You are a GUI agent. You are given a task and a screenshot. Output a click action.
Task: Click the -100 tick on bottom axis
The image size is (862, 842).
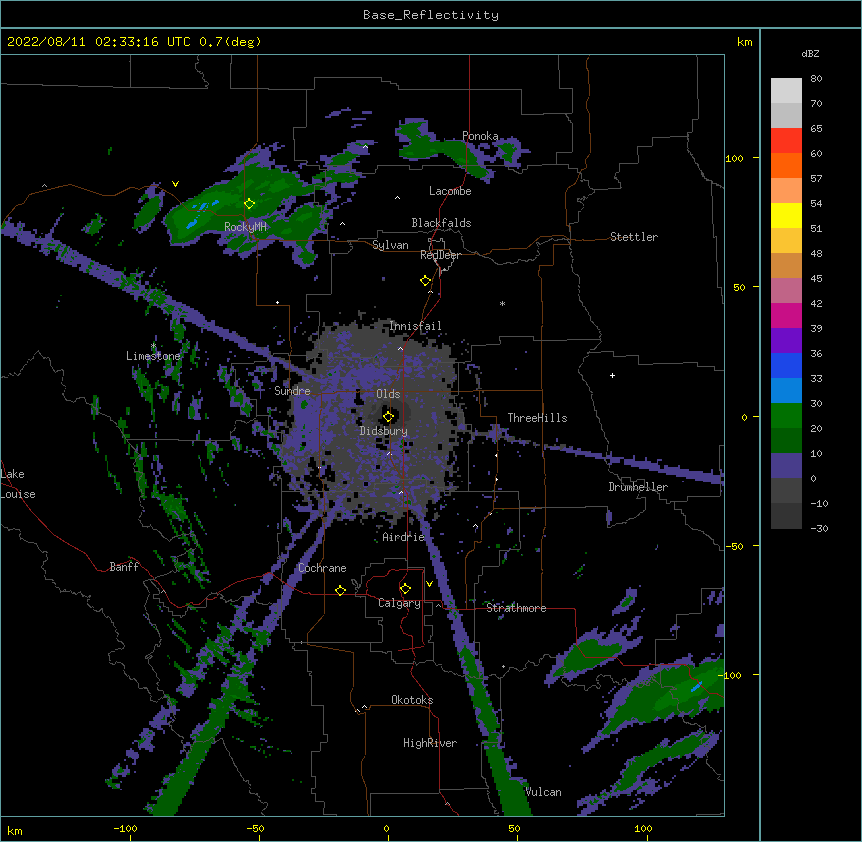click(125, 828)
